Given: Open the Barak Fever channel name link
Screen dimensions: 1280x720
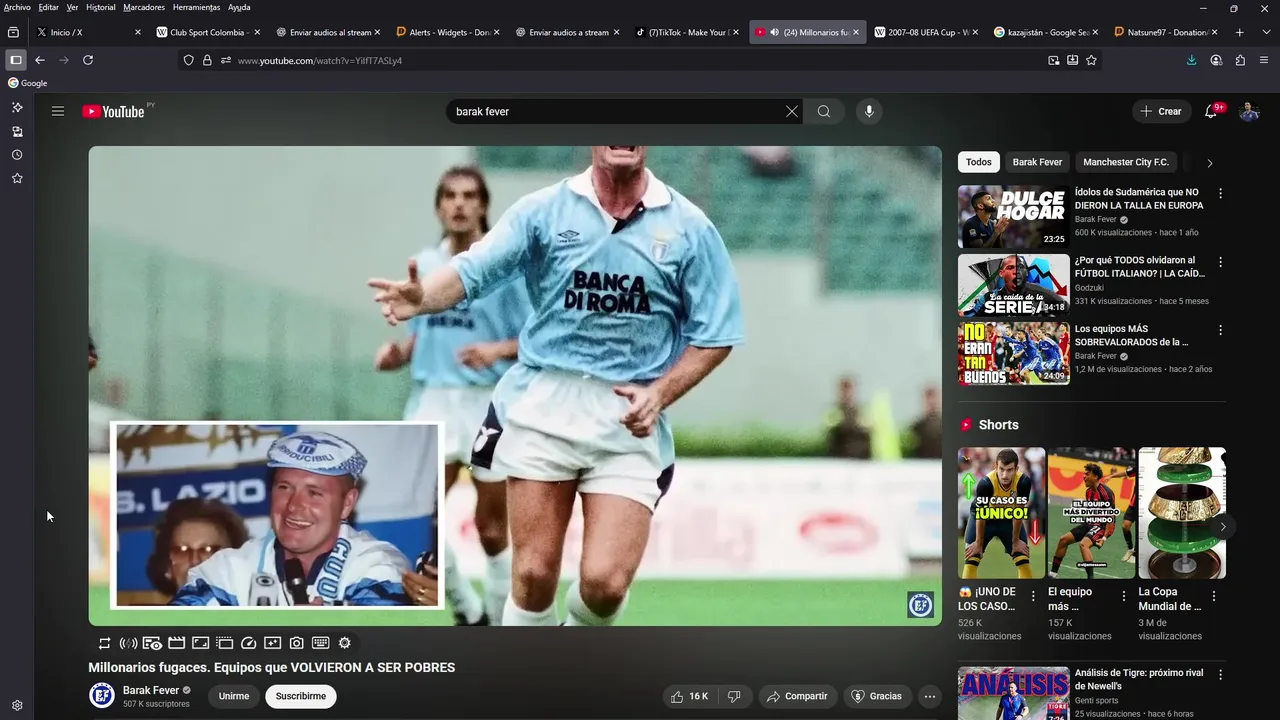Looking at the screenshot, I should (x=151, y=690).
